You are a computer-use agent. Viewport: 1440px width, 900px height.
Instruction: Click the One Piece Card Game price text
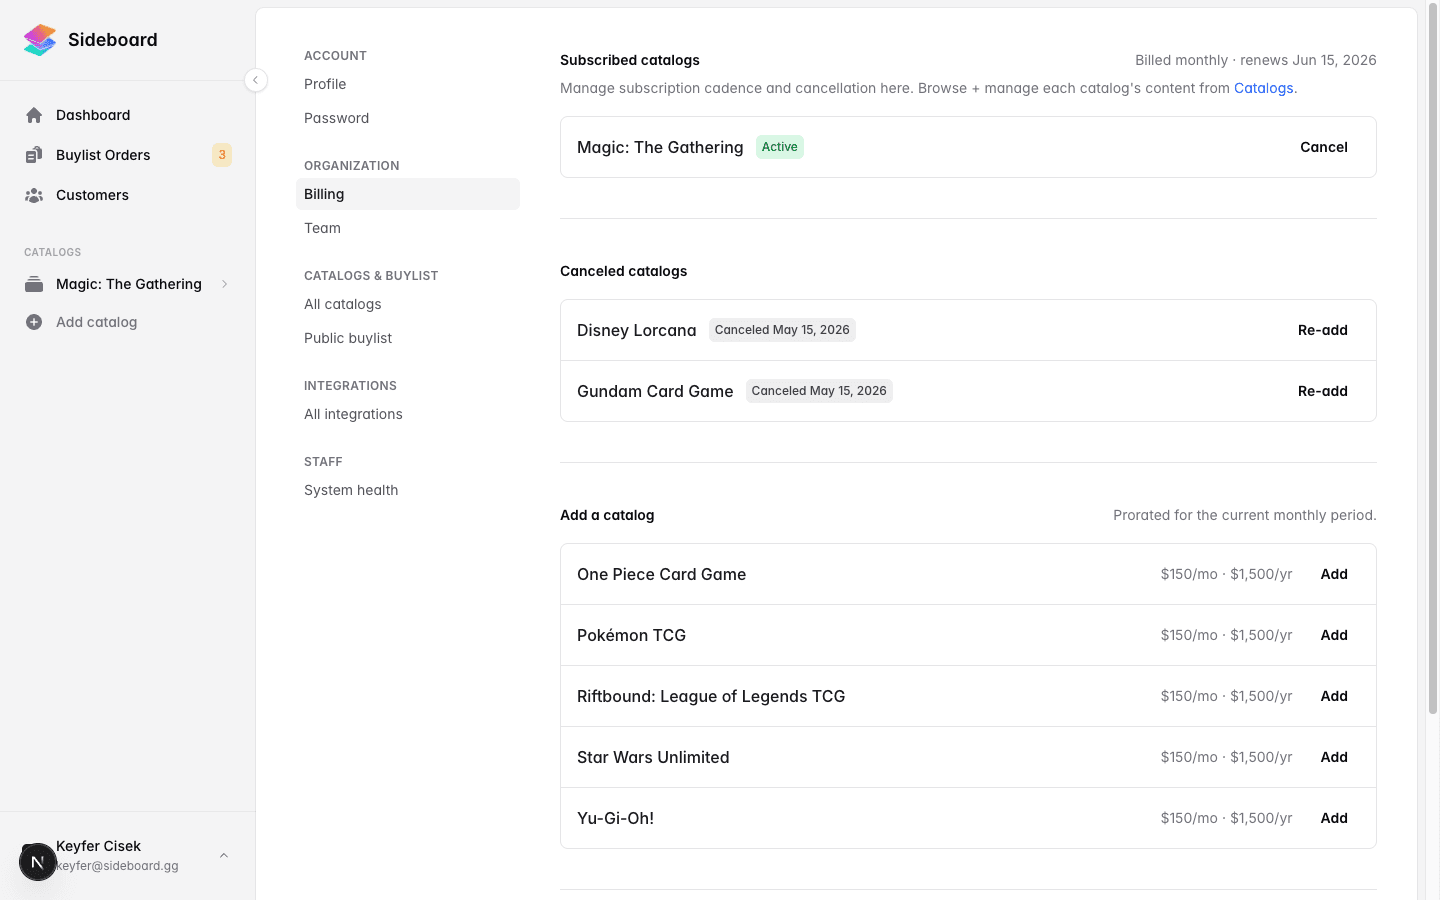pos(1227,574)
